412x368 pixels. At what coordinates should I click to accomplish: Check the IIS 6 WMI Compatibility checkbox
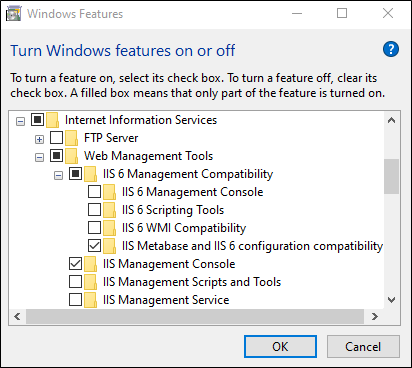94,227
